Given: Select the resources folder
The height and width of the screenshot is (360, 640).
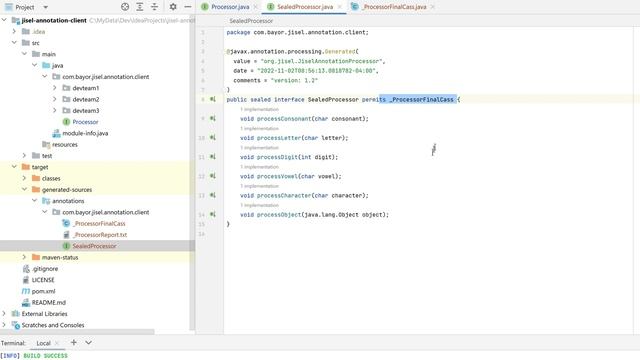Looking at the screenshot, I should [x=64, y=144].
